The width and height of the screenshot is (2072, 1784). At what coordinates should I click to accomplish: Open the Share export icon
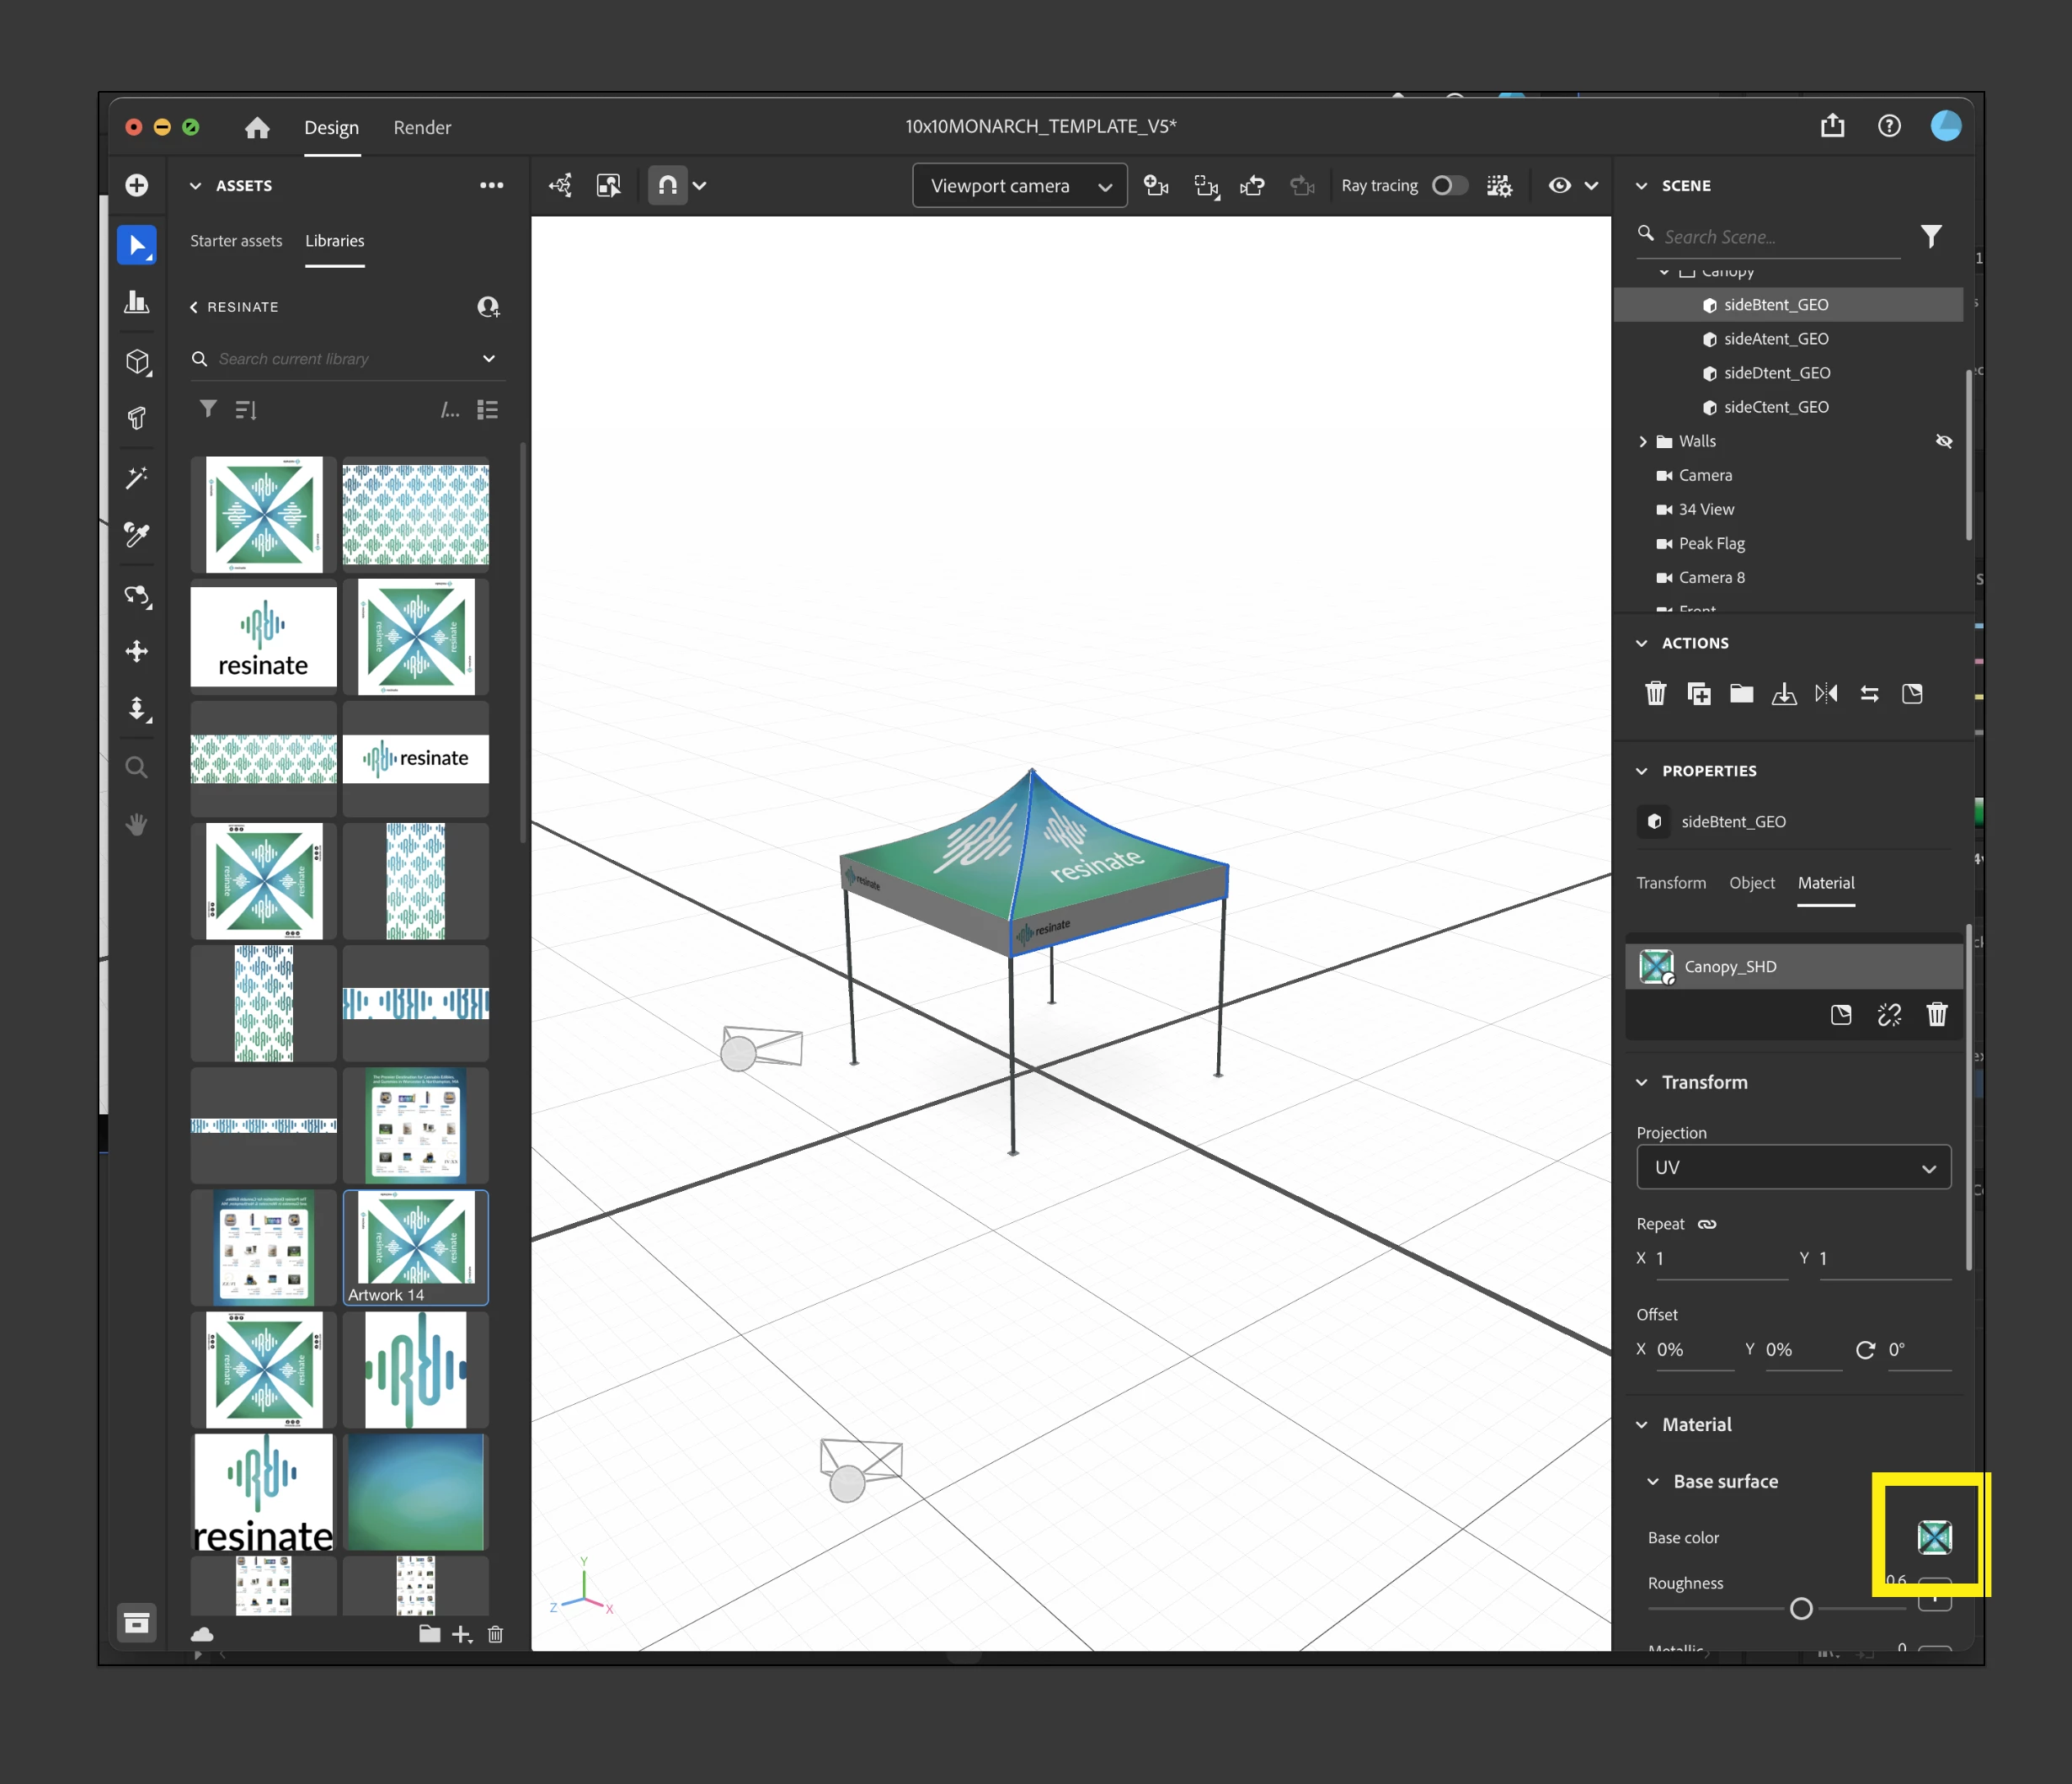(1832, 126)
